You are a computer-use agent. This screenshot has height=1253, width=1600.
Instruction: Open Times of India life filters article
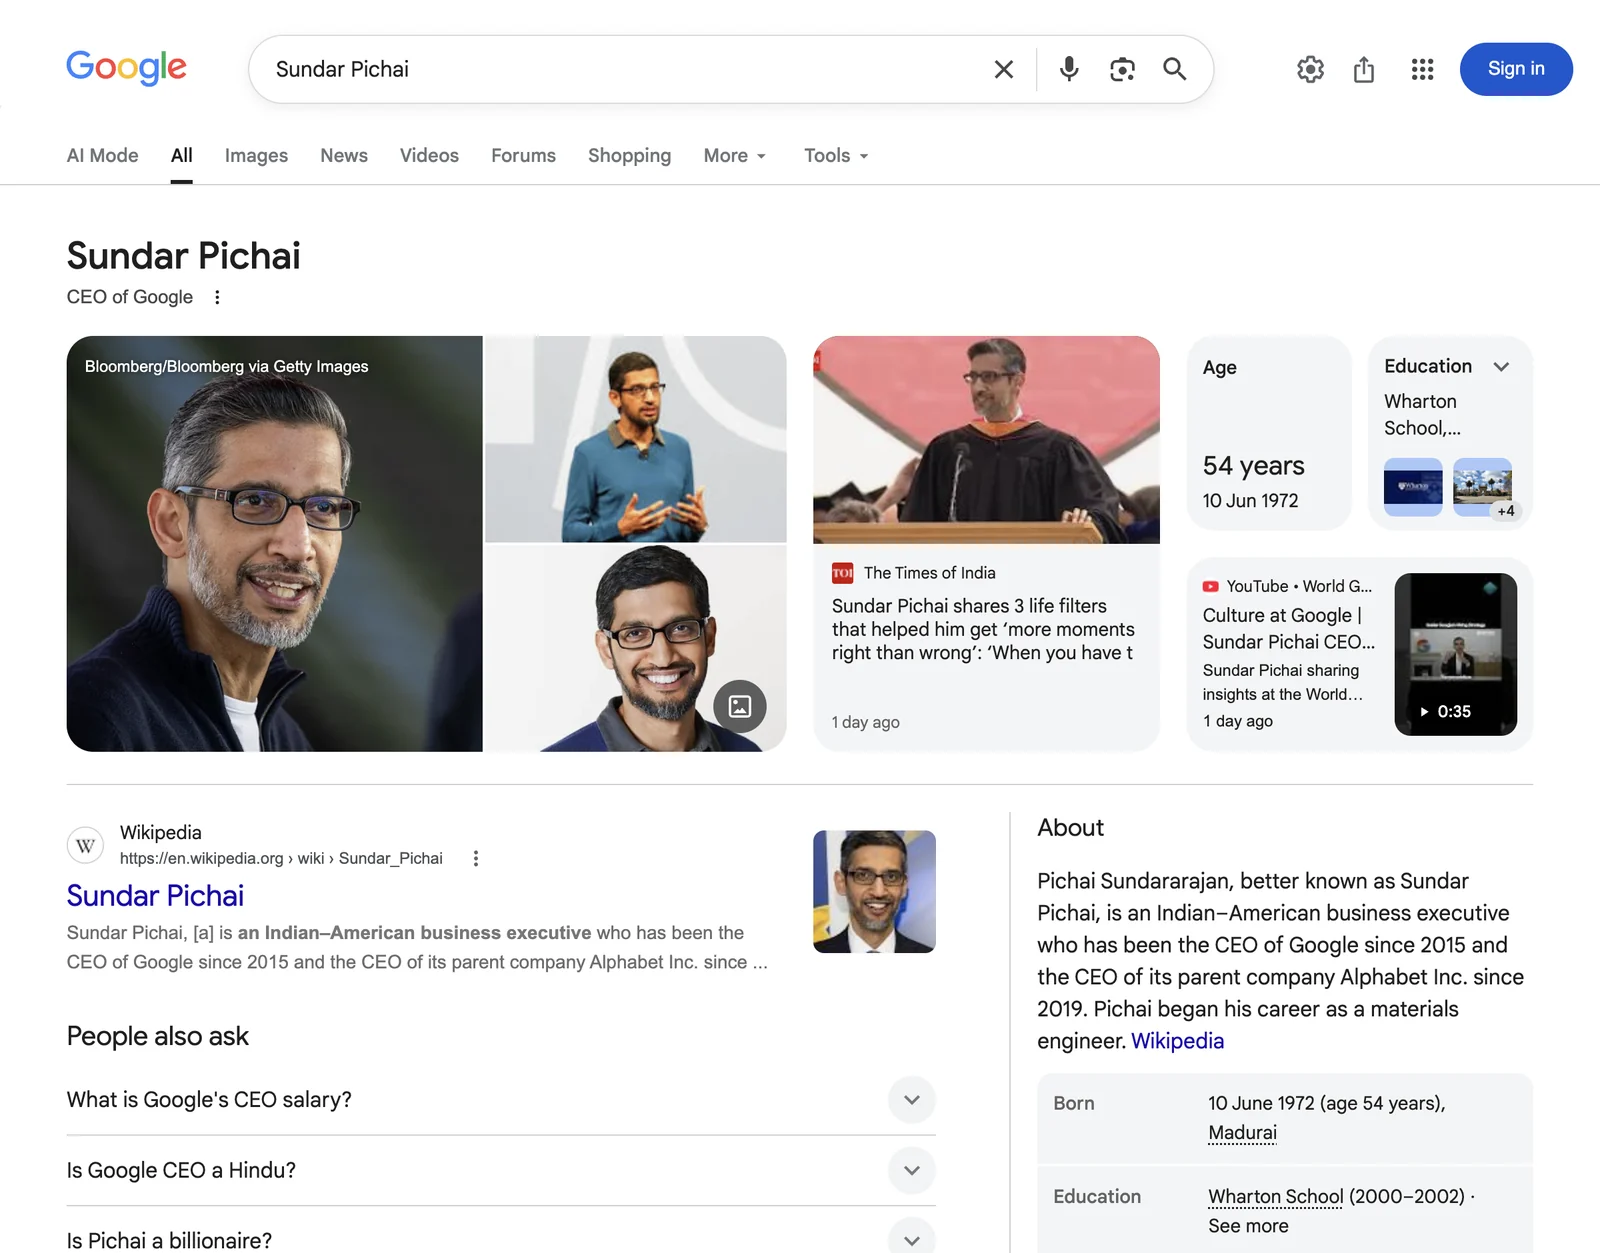[983, 629]
